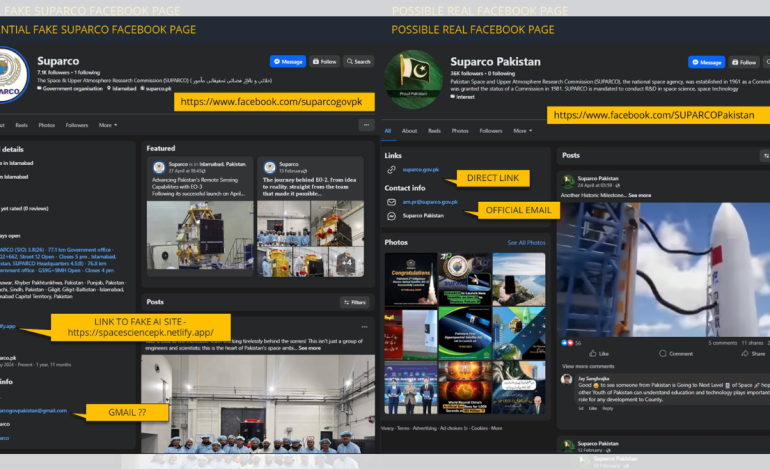Select All tab on Suparco Pakistan page
The width and height of the screenshot is (770, 470).
tap(387, 131)
